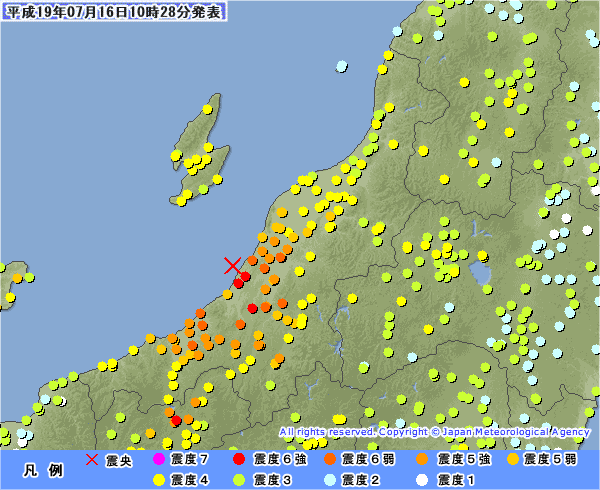
Task: Select the white 震度1 legend dot
Action: [422, 480]
